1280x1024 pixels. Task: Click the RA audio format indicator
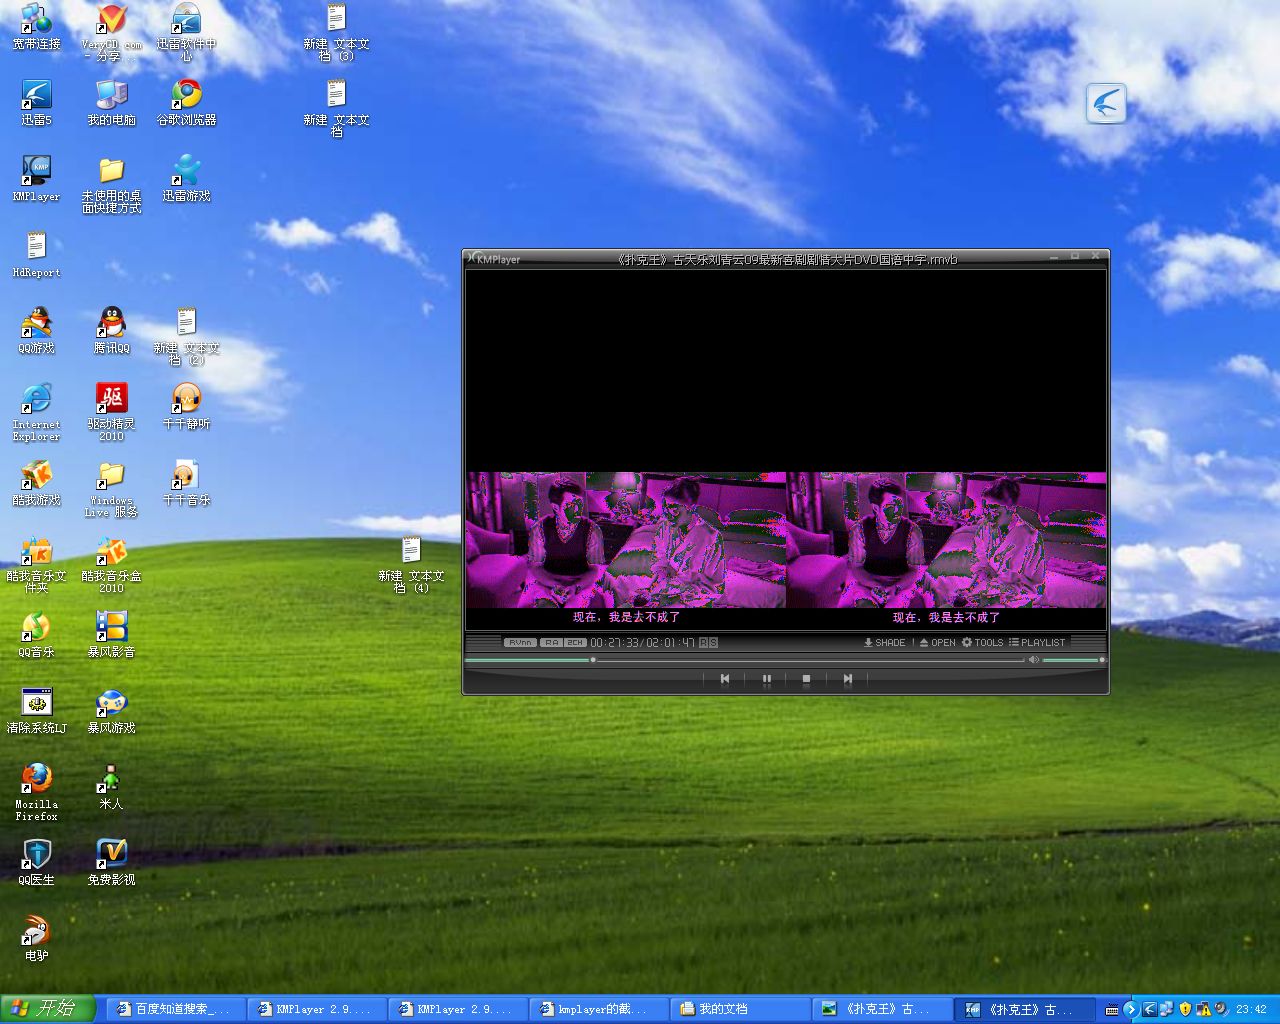pyautogui.click(x=550, y=643)
